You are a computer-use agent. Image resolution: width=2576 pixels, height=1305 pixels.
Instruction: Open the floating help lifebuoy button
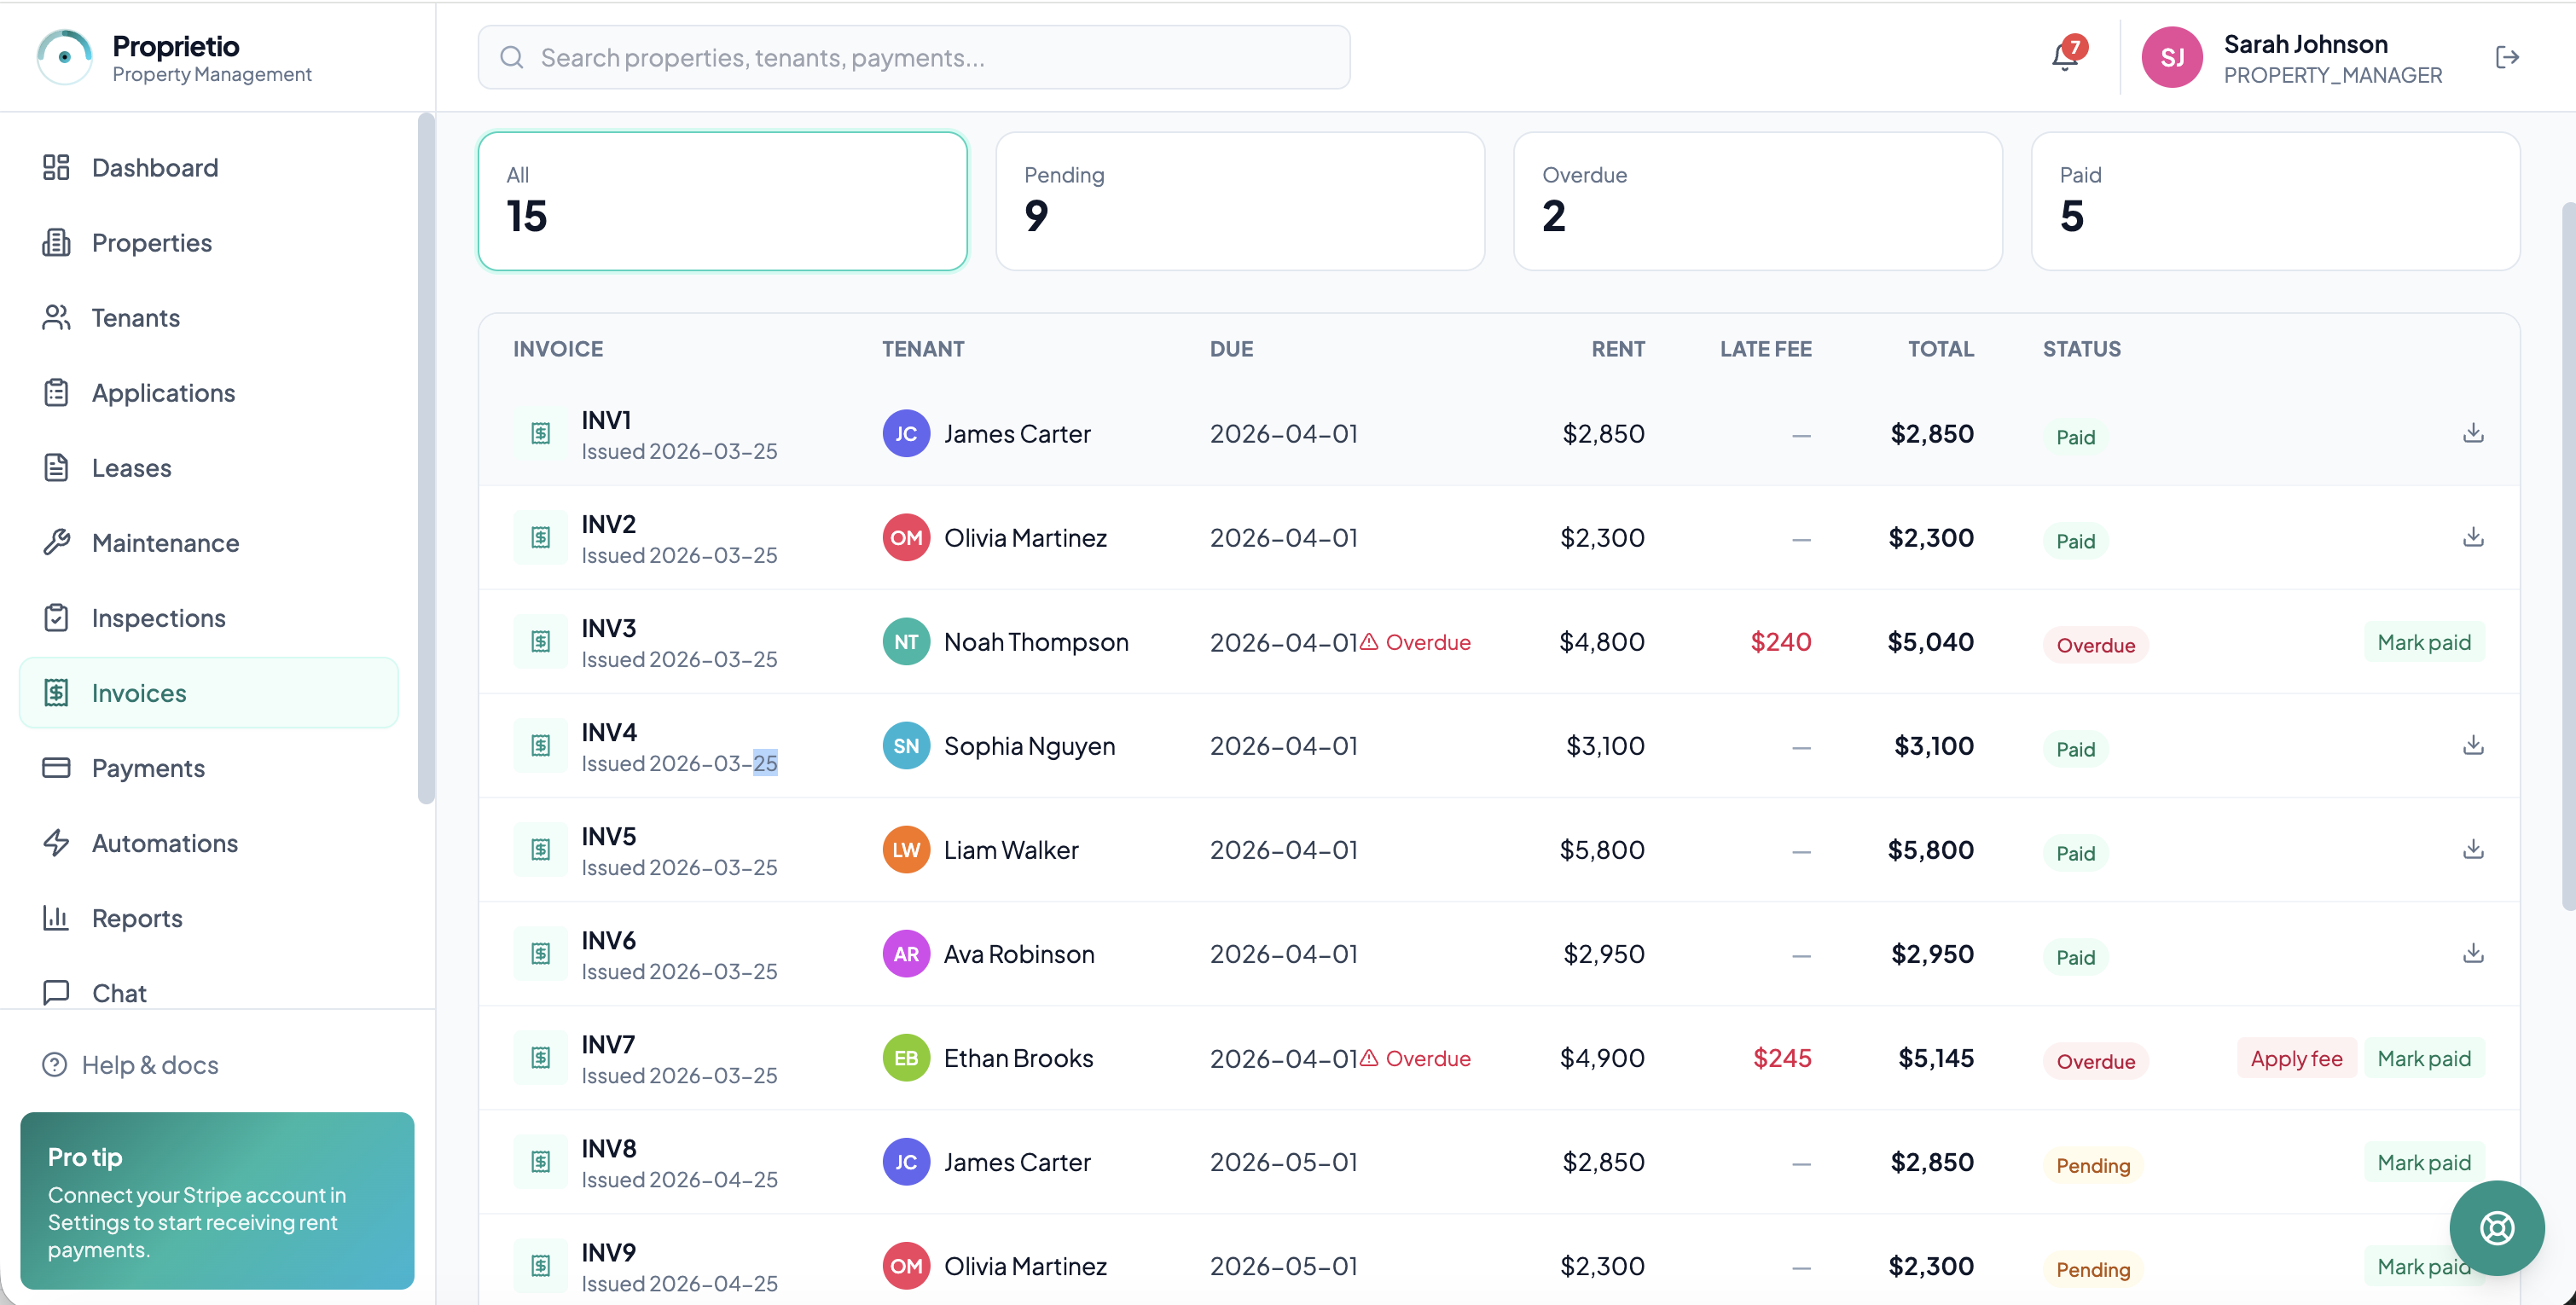click(2496, 1227)
